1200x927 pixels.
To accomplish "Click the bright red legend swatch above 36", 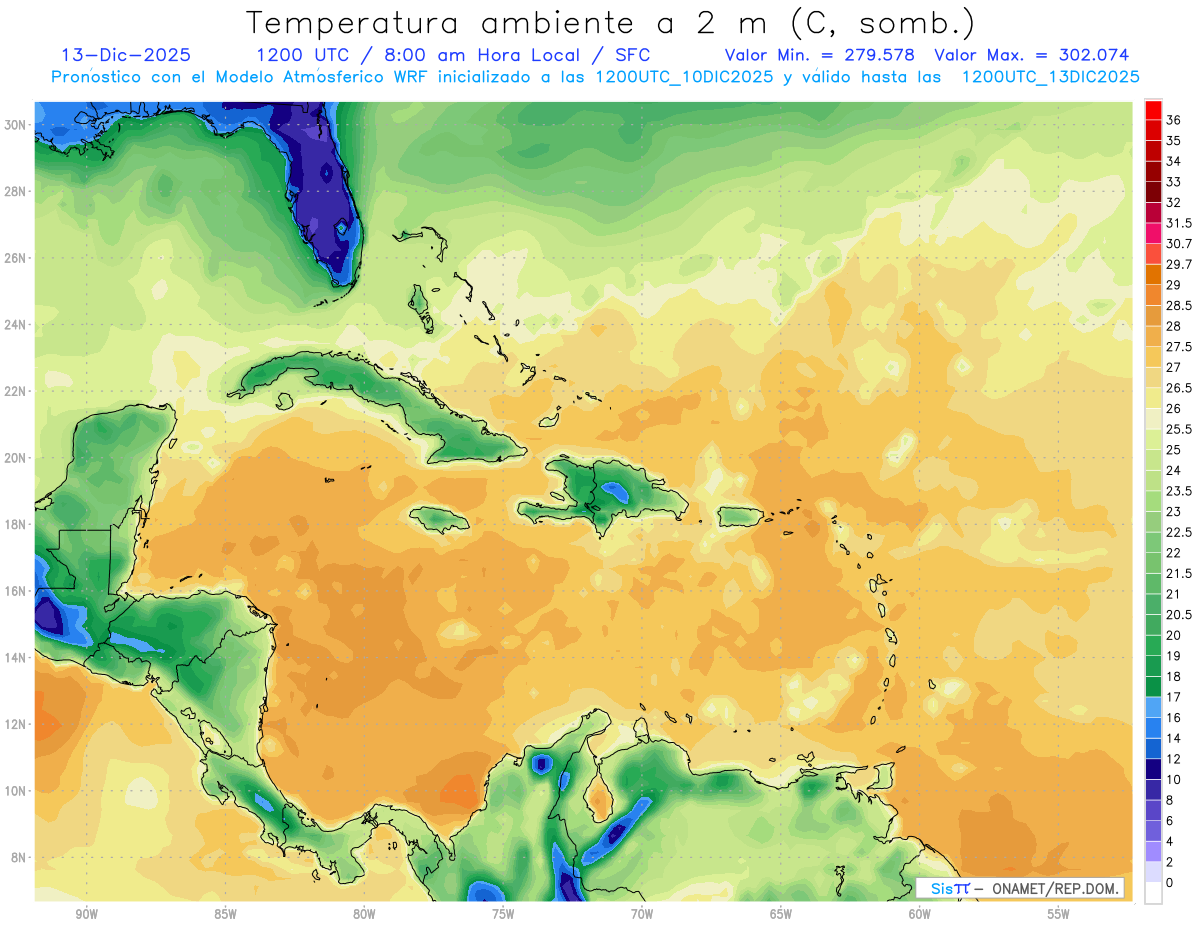I will point(1153,110).
